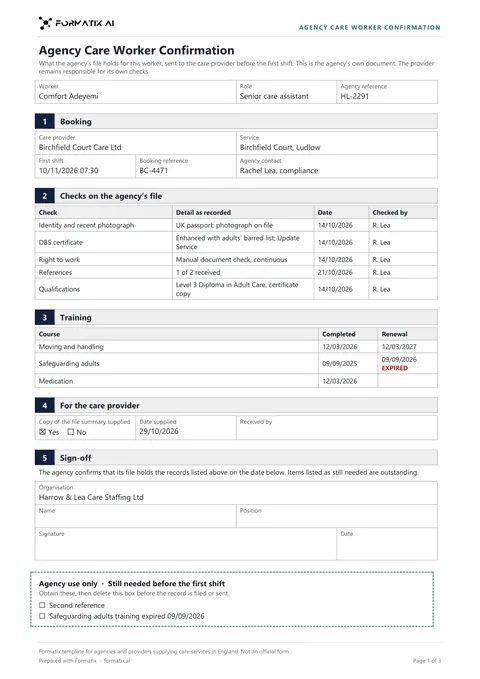The image size is (480, 679).
Task: Check the Second reference checkbox
Action: pyautogui.click(x=42, y=605)
